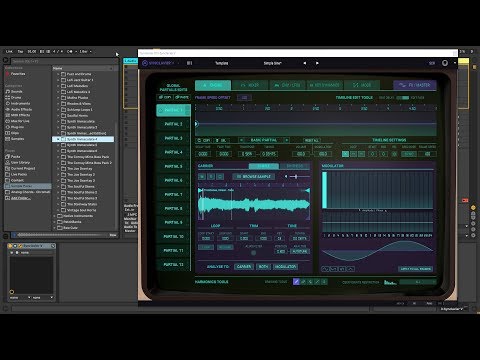Switch to the Env / LFOs tab
This screenshot has width=480, height=360.
[x=287, y=85]
